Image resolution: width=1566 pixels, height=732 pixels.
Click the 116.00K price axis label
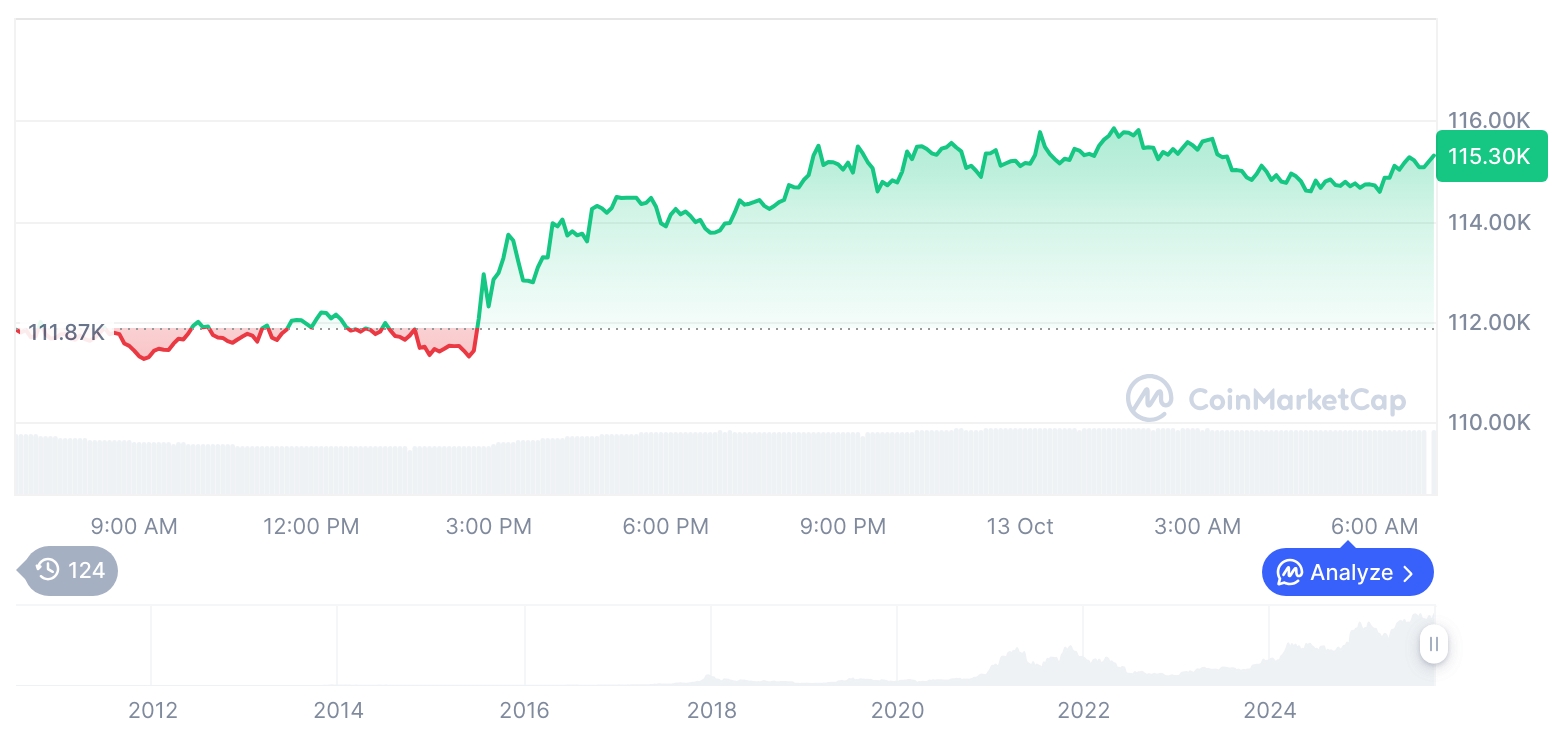[x=1489, y=120]
